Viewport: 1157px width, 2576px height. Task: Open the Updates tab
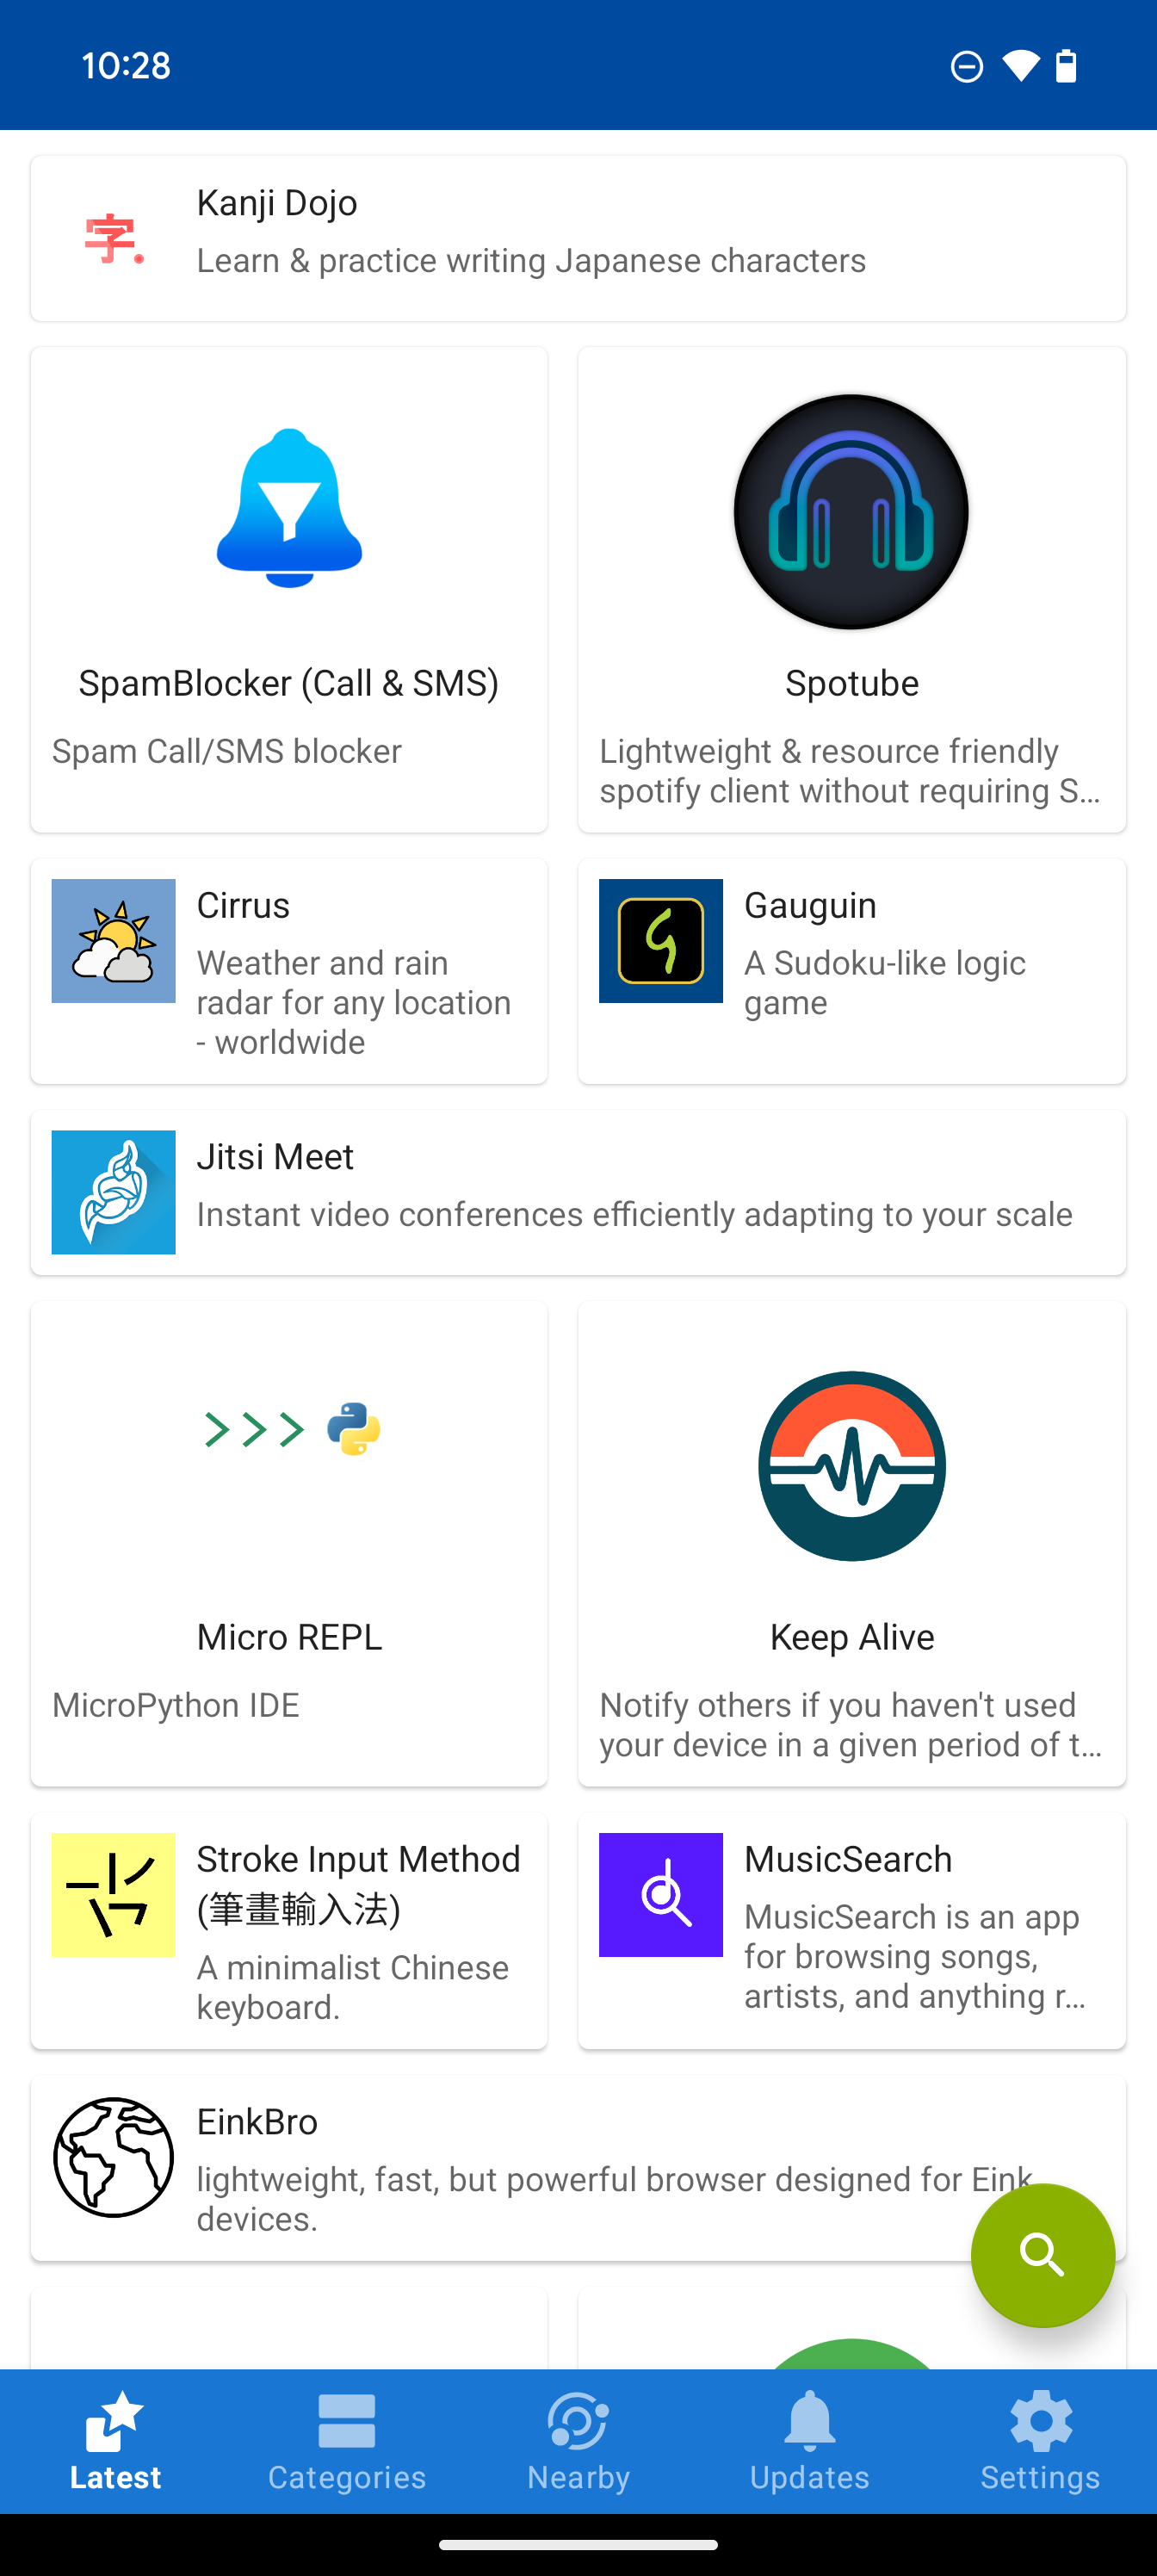click(x=809, y=2441)
